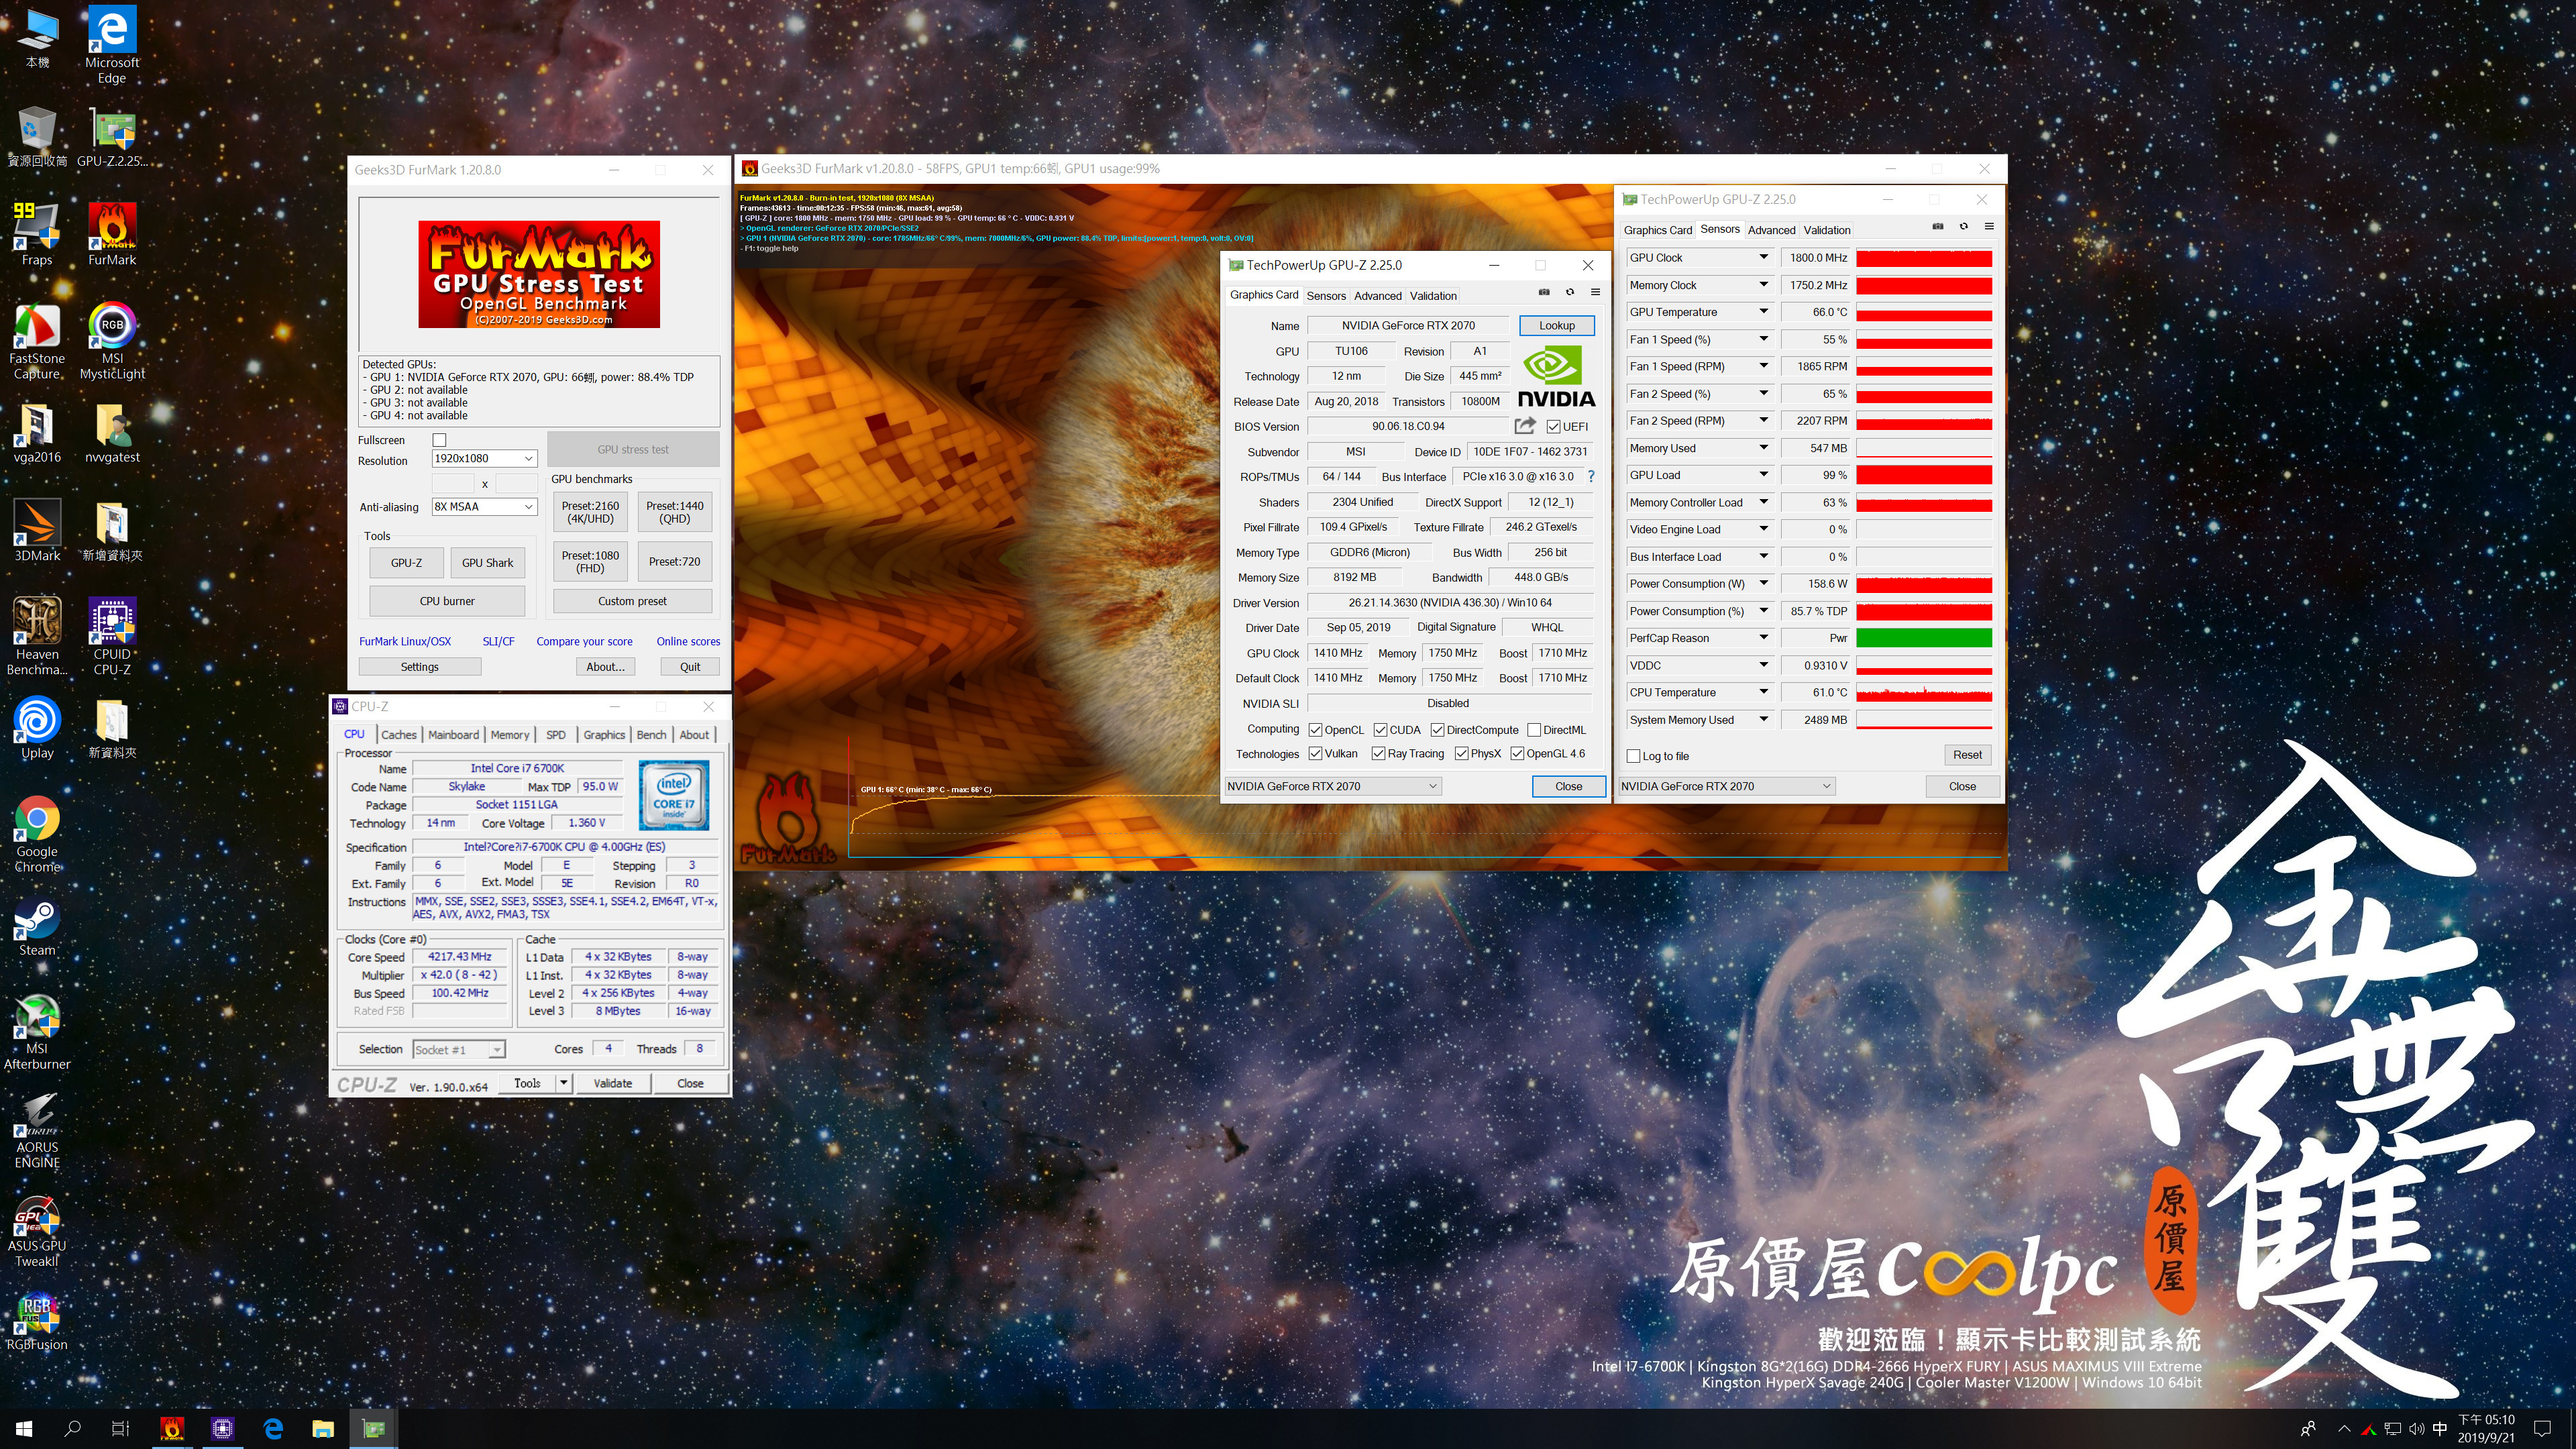The width and height of the screenshot is (2576, 1449).
Task: Open the Anti-aliasing 8X MSAA dropdown
Action: tap(485, 507)
